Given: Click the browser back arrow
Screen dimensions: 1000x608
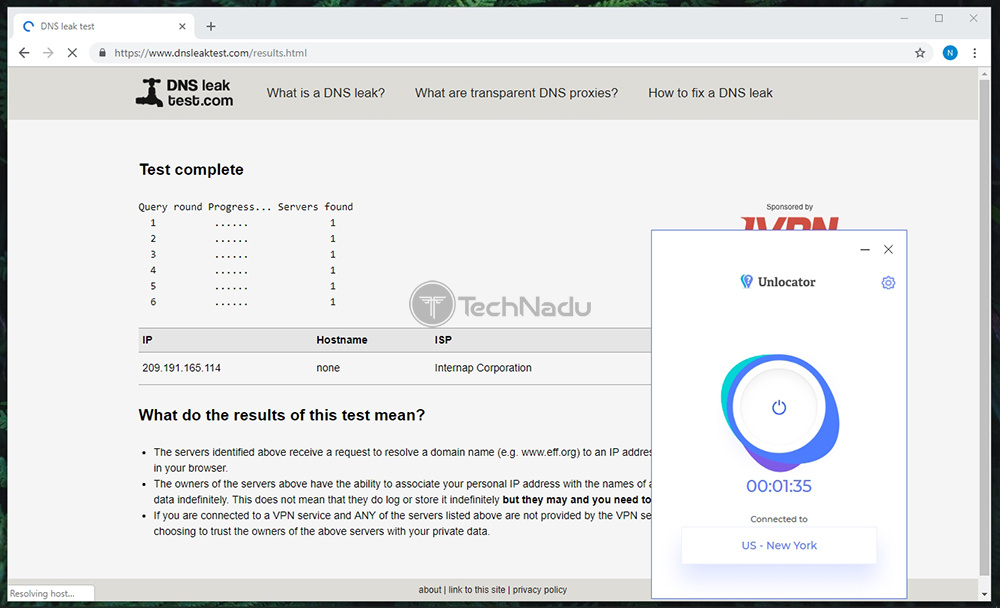Looking at the screenshot, I should click(x=24, y=53).
